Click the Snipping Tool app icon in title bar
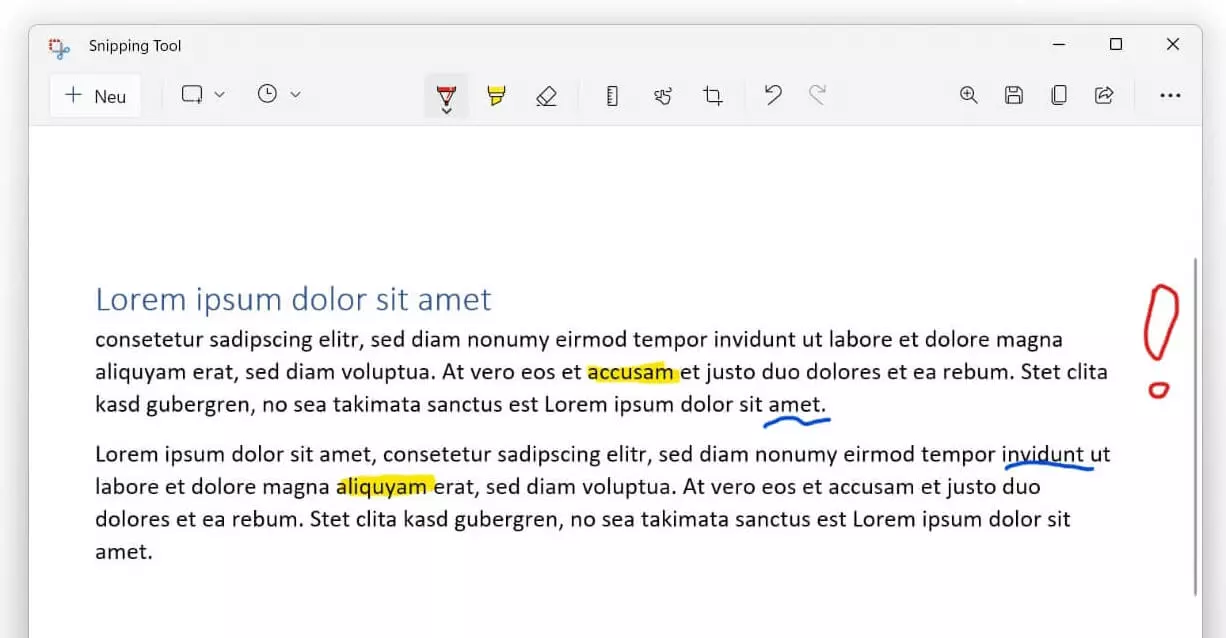The width and height of the screenshot is (1226, 638). pos(61,47)
